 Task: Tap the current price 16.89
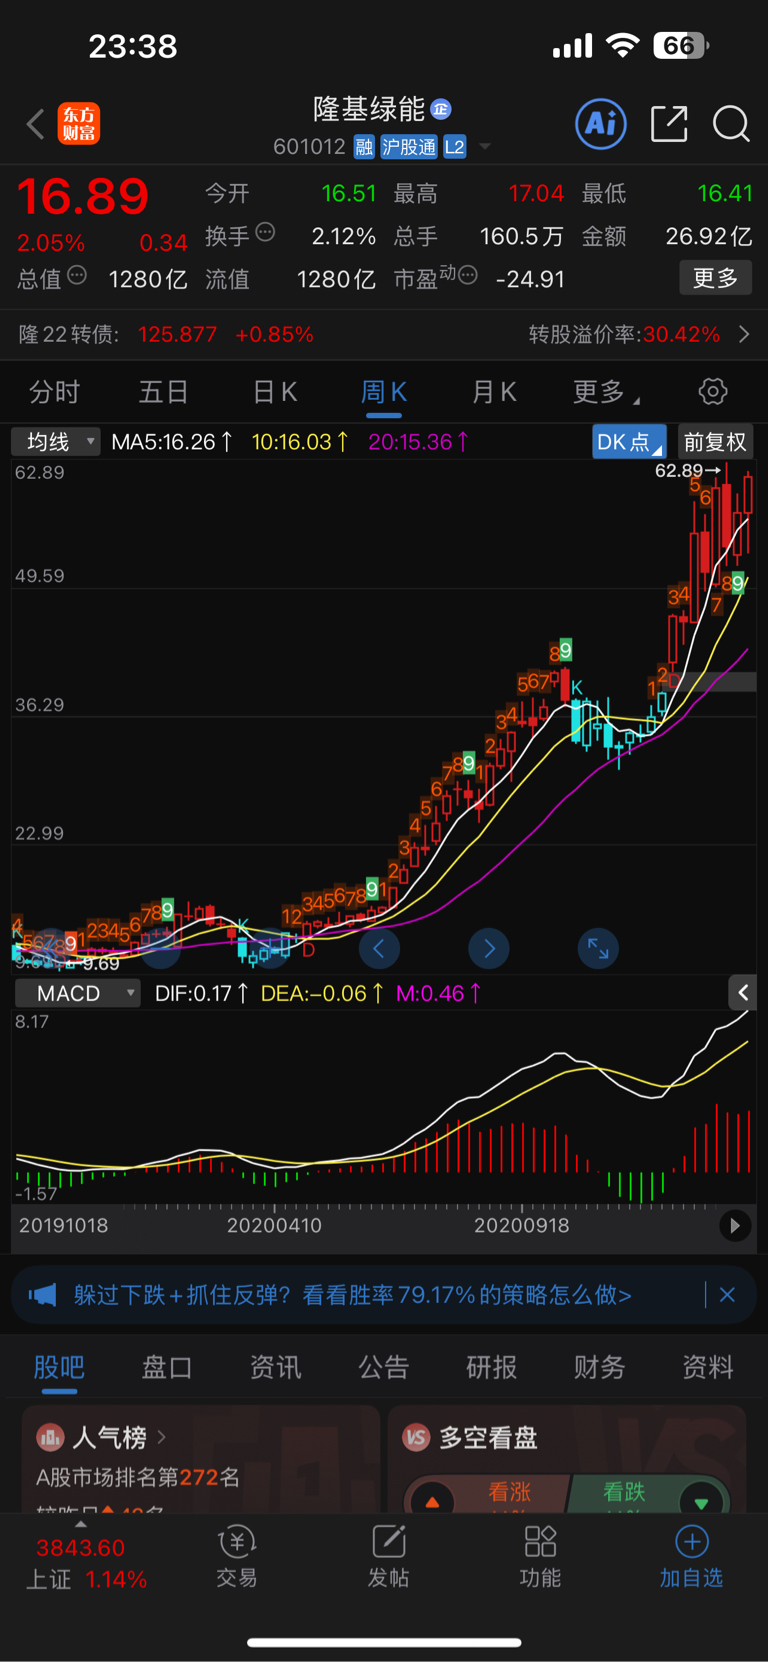pyautogui.click(x=83, y=196)
